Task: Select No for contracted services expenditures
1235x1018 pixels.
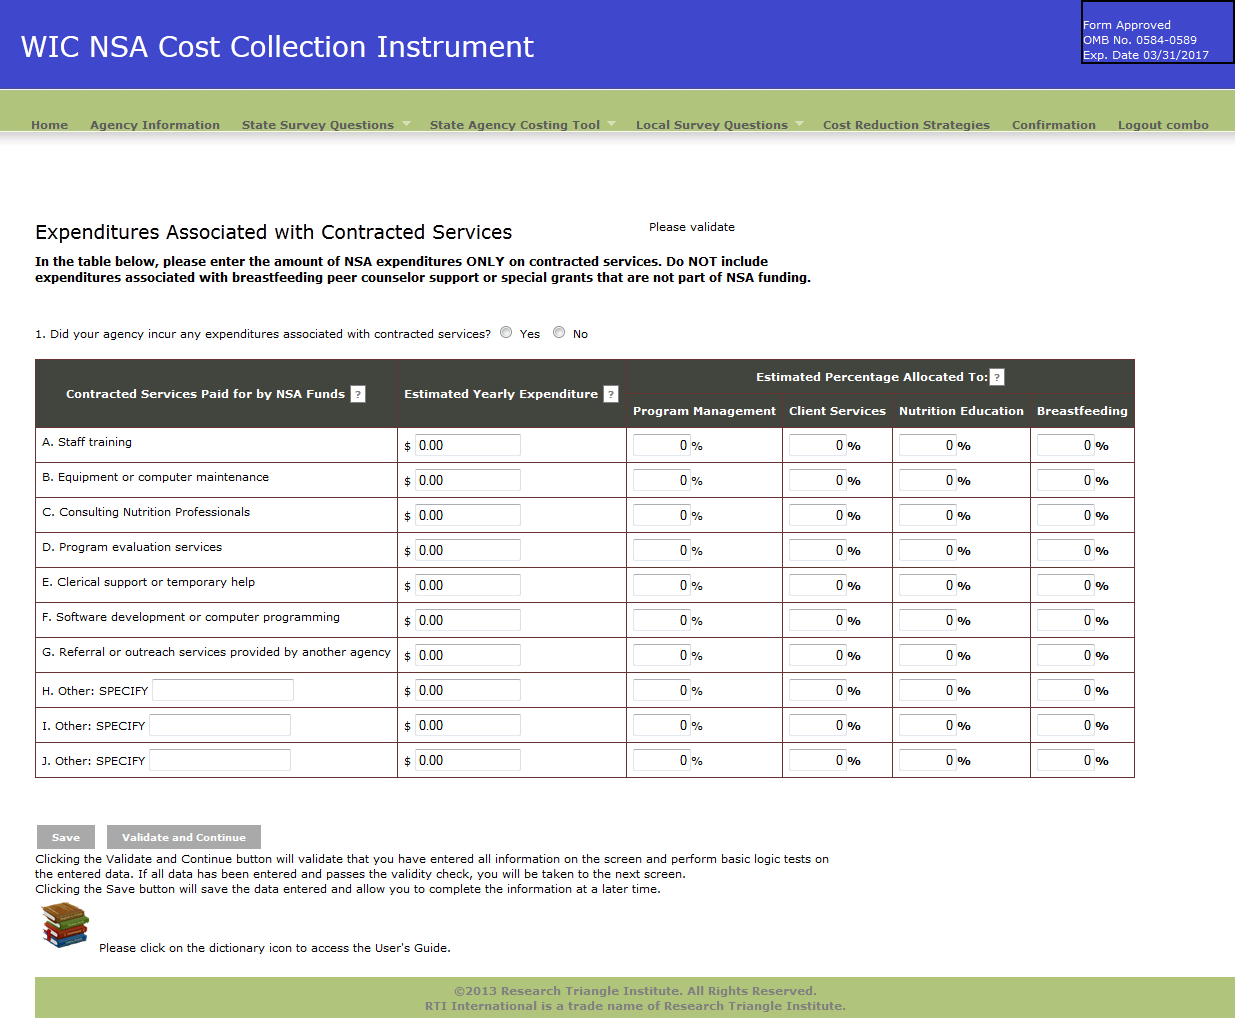Action: tap(559, 333)
